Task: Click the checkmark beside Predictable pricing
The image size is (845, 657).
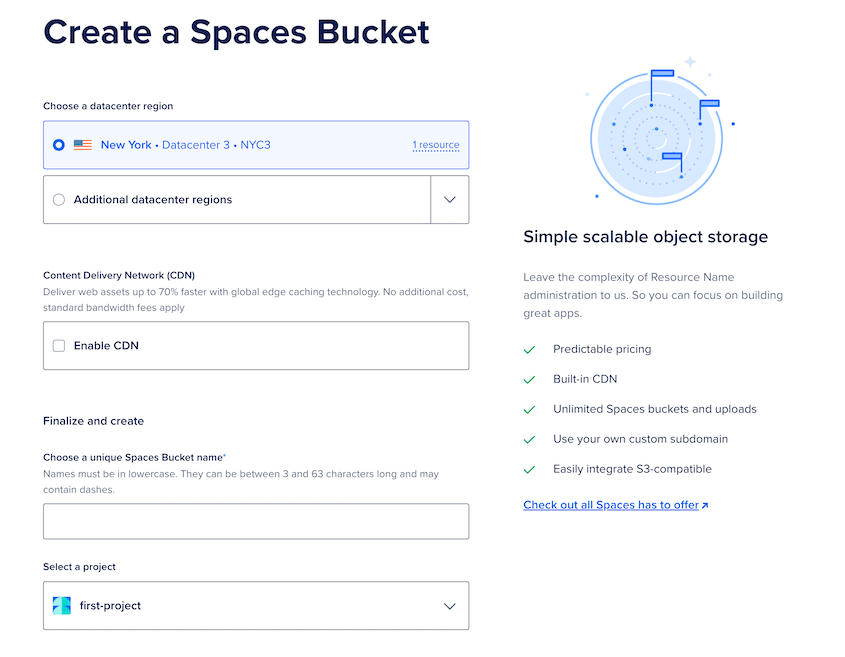Action: 531,349
